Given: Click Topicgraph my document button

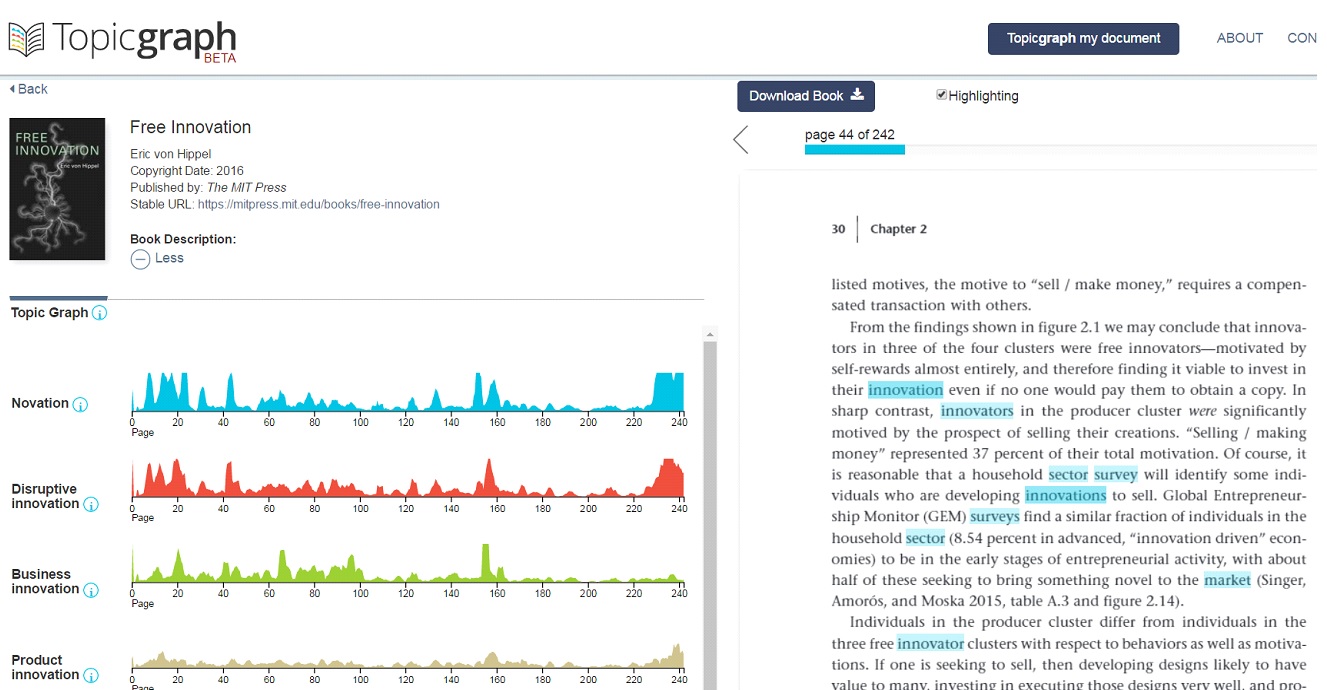Looking at the screenshot, I should pyautogui.click(x=1083, y=39).
